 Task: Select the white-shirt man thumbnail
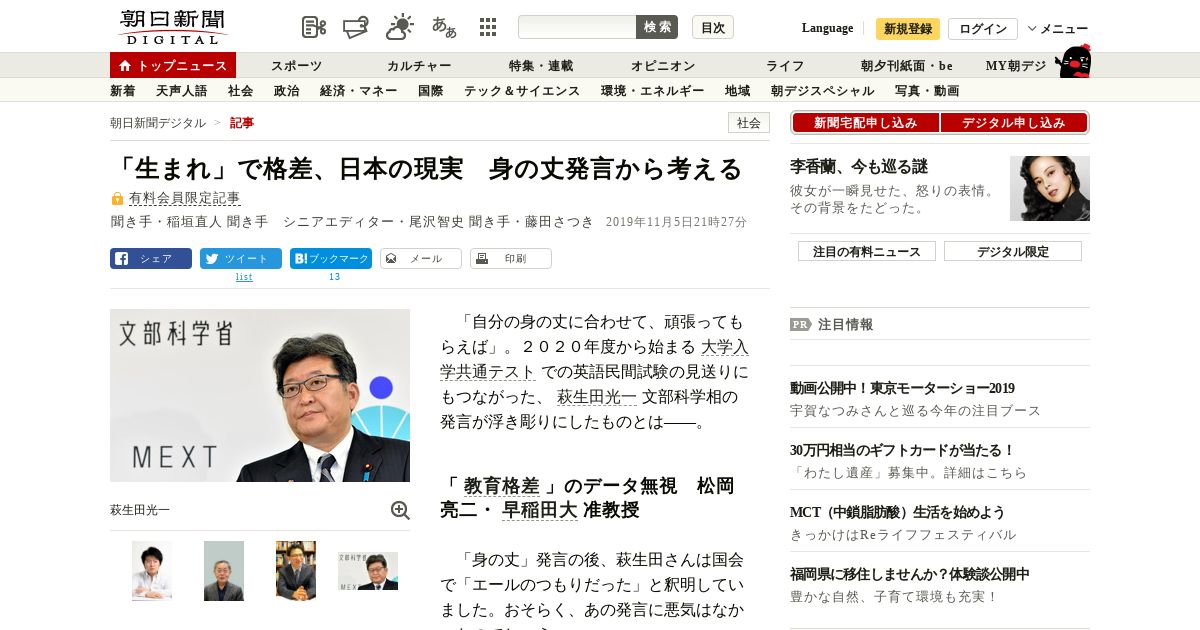[x=152, y=571]
